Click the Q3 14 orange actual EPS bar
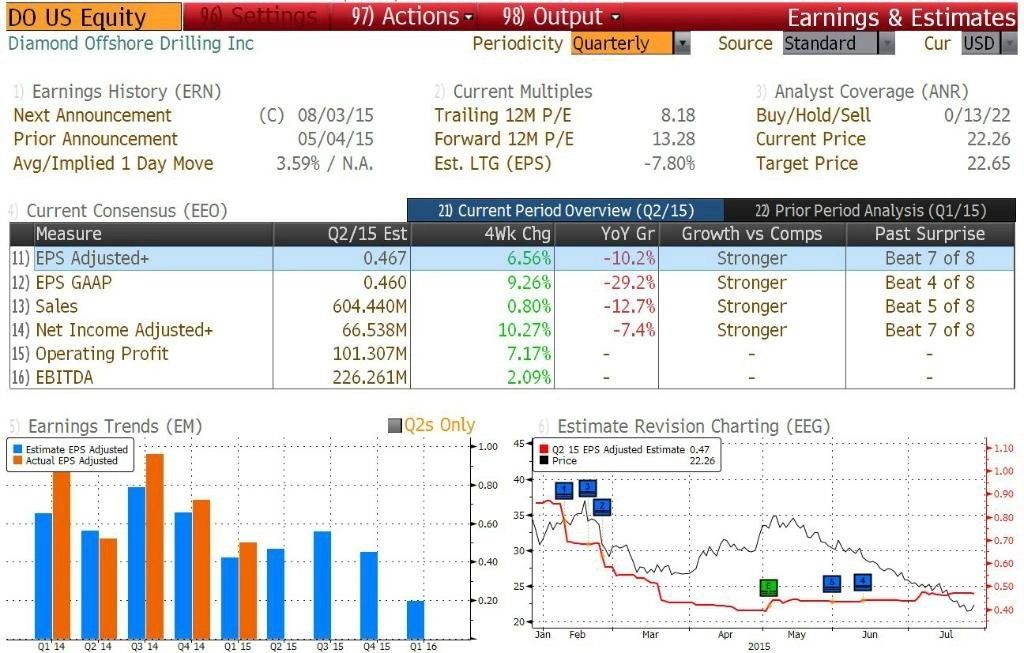 (155, 547)
